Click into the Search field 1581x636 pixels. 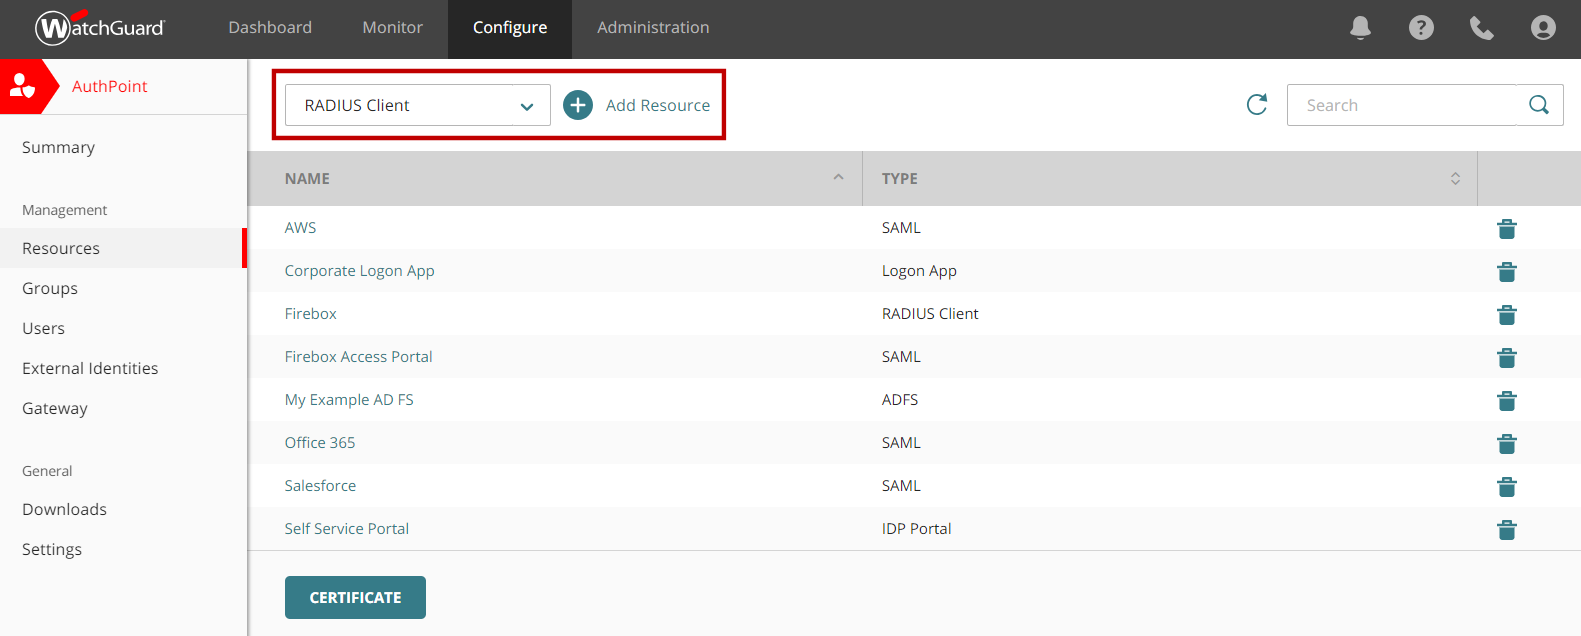pos(1402,105)
